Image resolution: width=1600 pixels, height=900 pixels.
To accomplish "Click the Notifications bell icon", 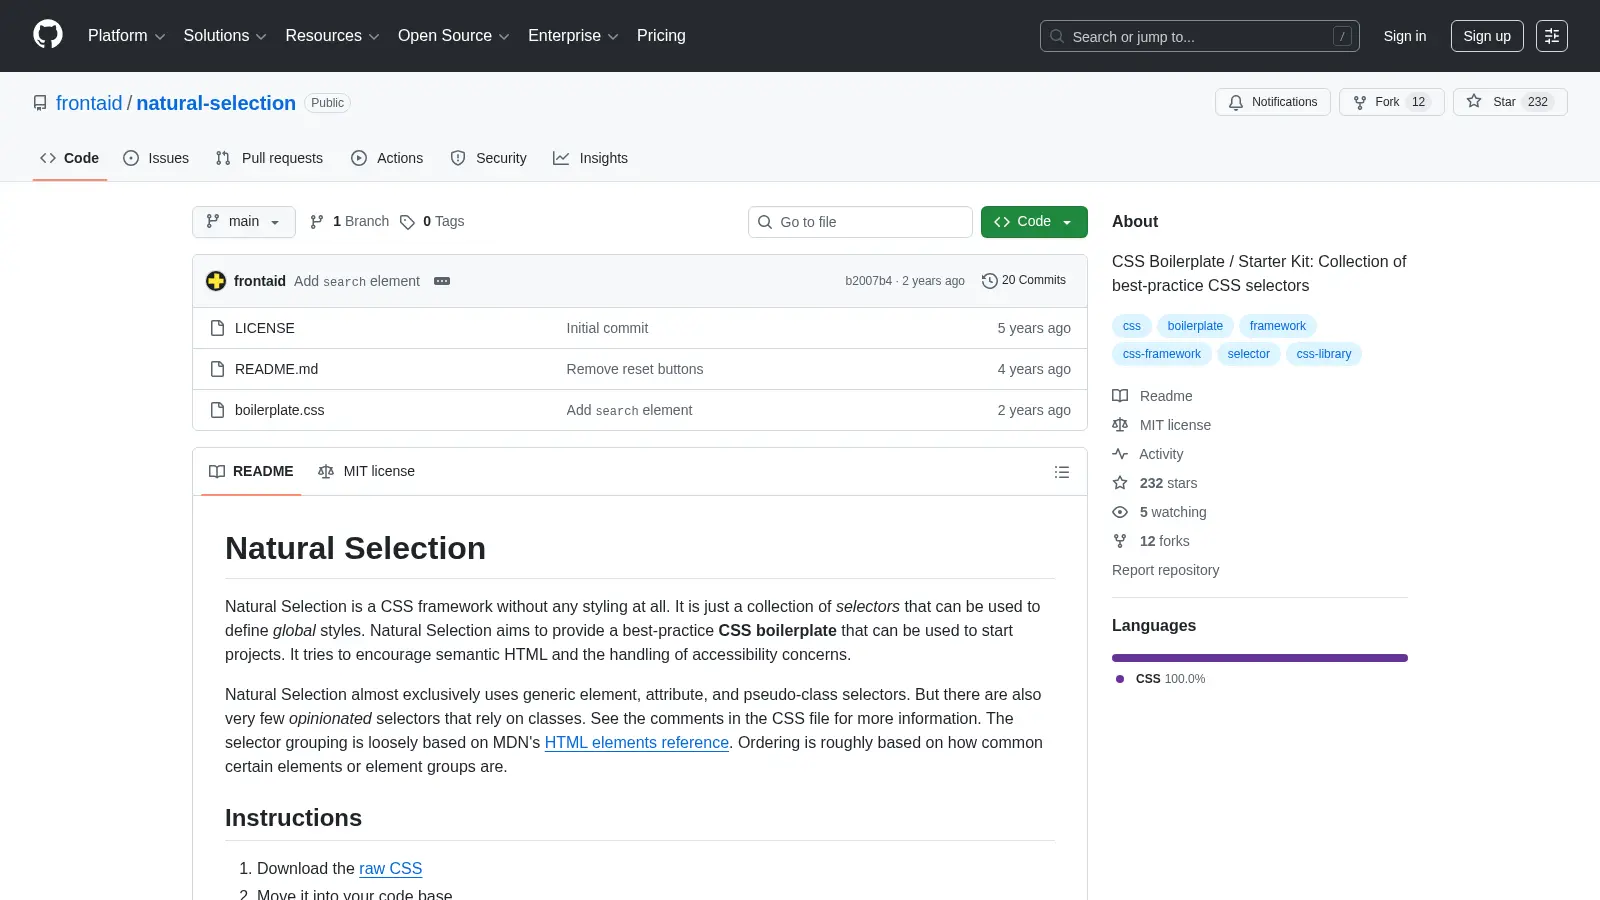I will point(1236,102).
